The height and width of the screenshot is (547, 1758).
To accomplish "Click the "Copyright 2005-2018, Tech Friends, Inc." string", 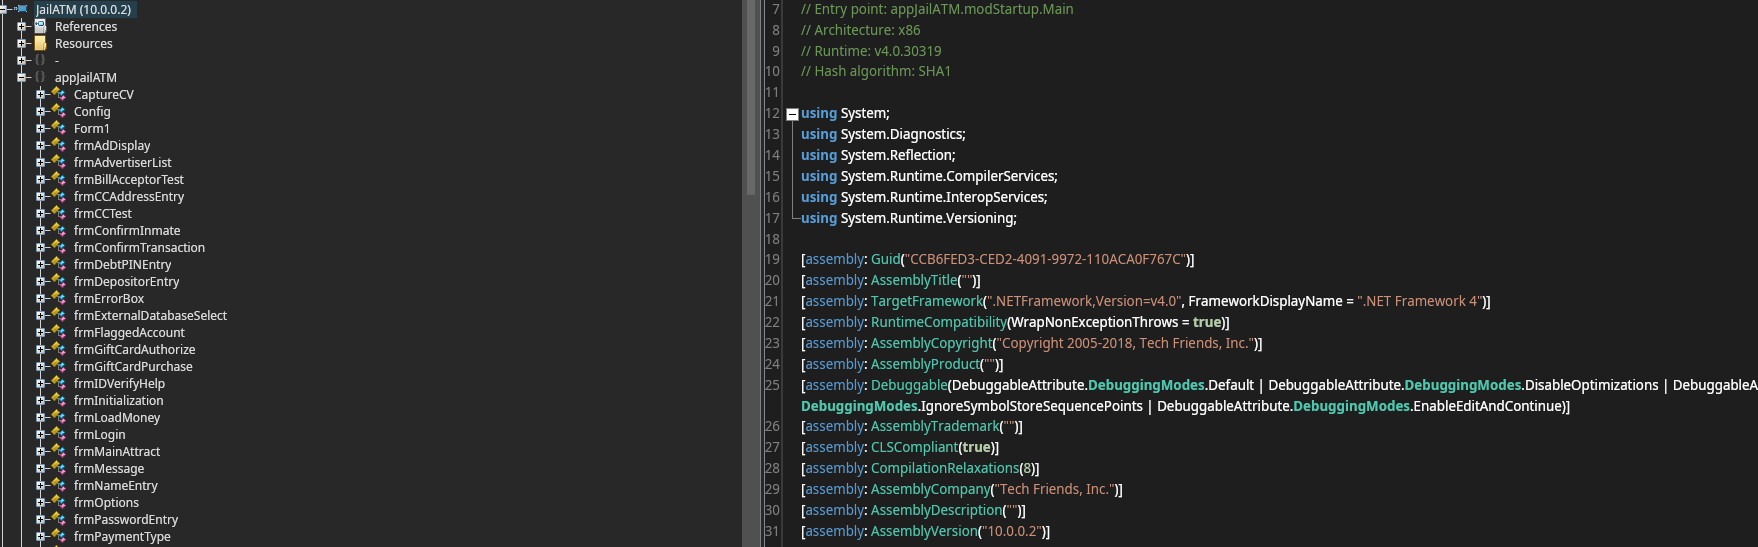I will pos(1125,343).
